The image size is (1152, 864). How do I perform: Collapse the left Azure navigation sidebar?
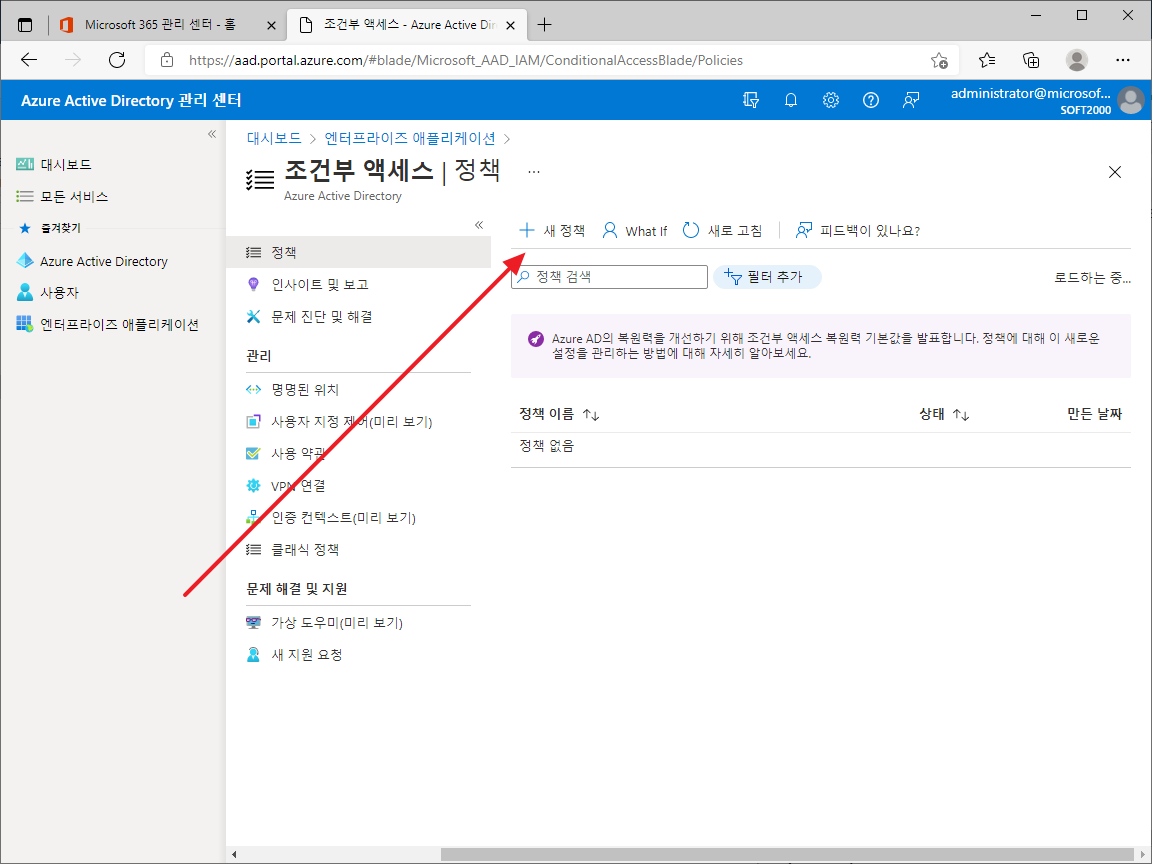coord(212,134)
